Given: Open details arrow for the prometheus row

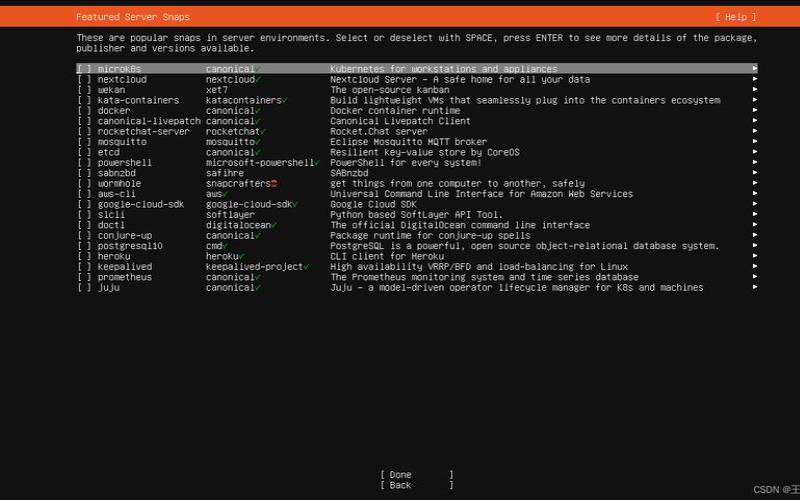Looking at the screenshot, I should click(754, 277).
